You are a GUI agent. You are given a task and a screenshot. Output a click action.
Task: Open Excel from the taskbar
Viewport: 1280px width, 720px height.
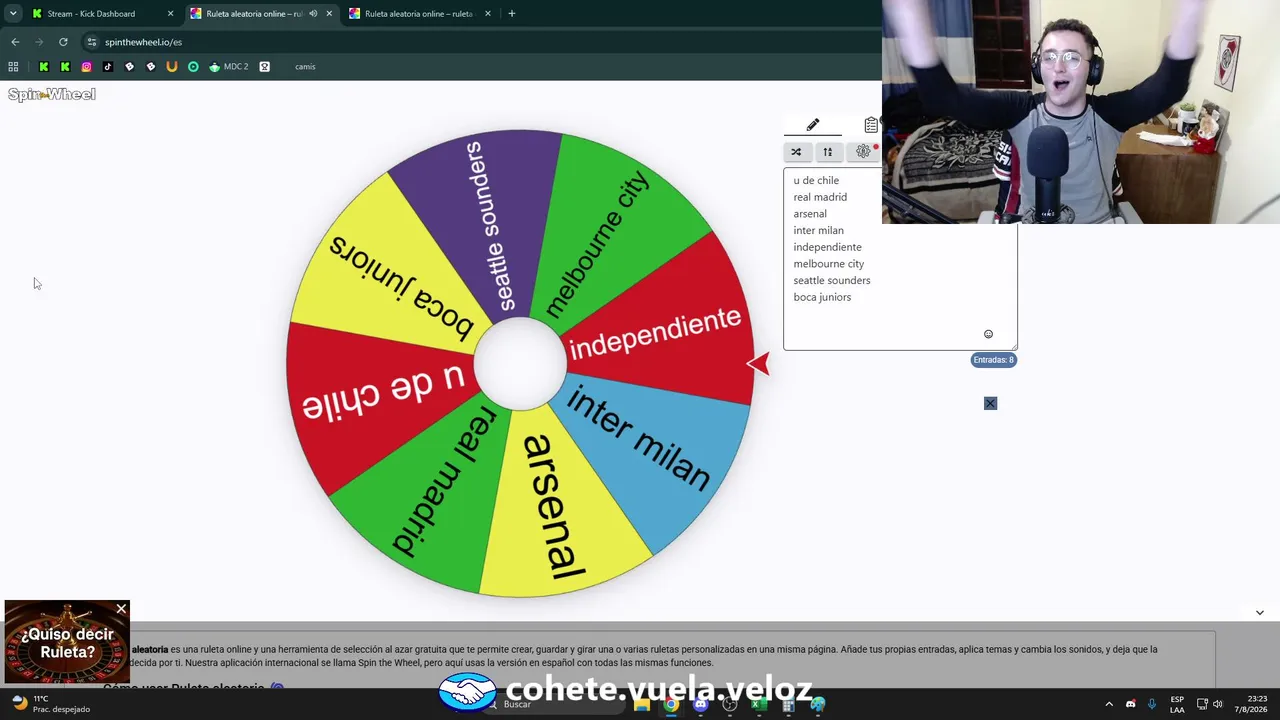tap(759, 705)
